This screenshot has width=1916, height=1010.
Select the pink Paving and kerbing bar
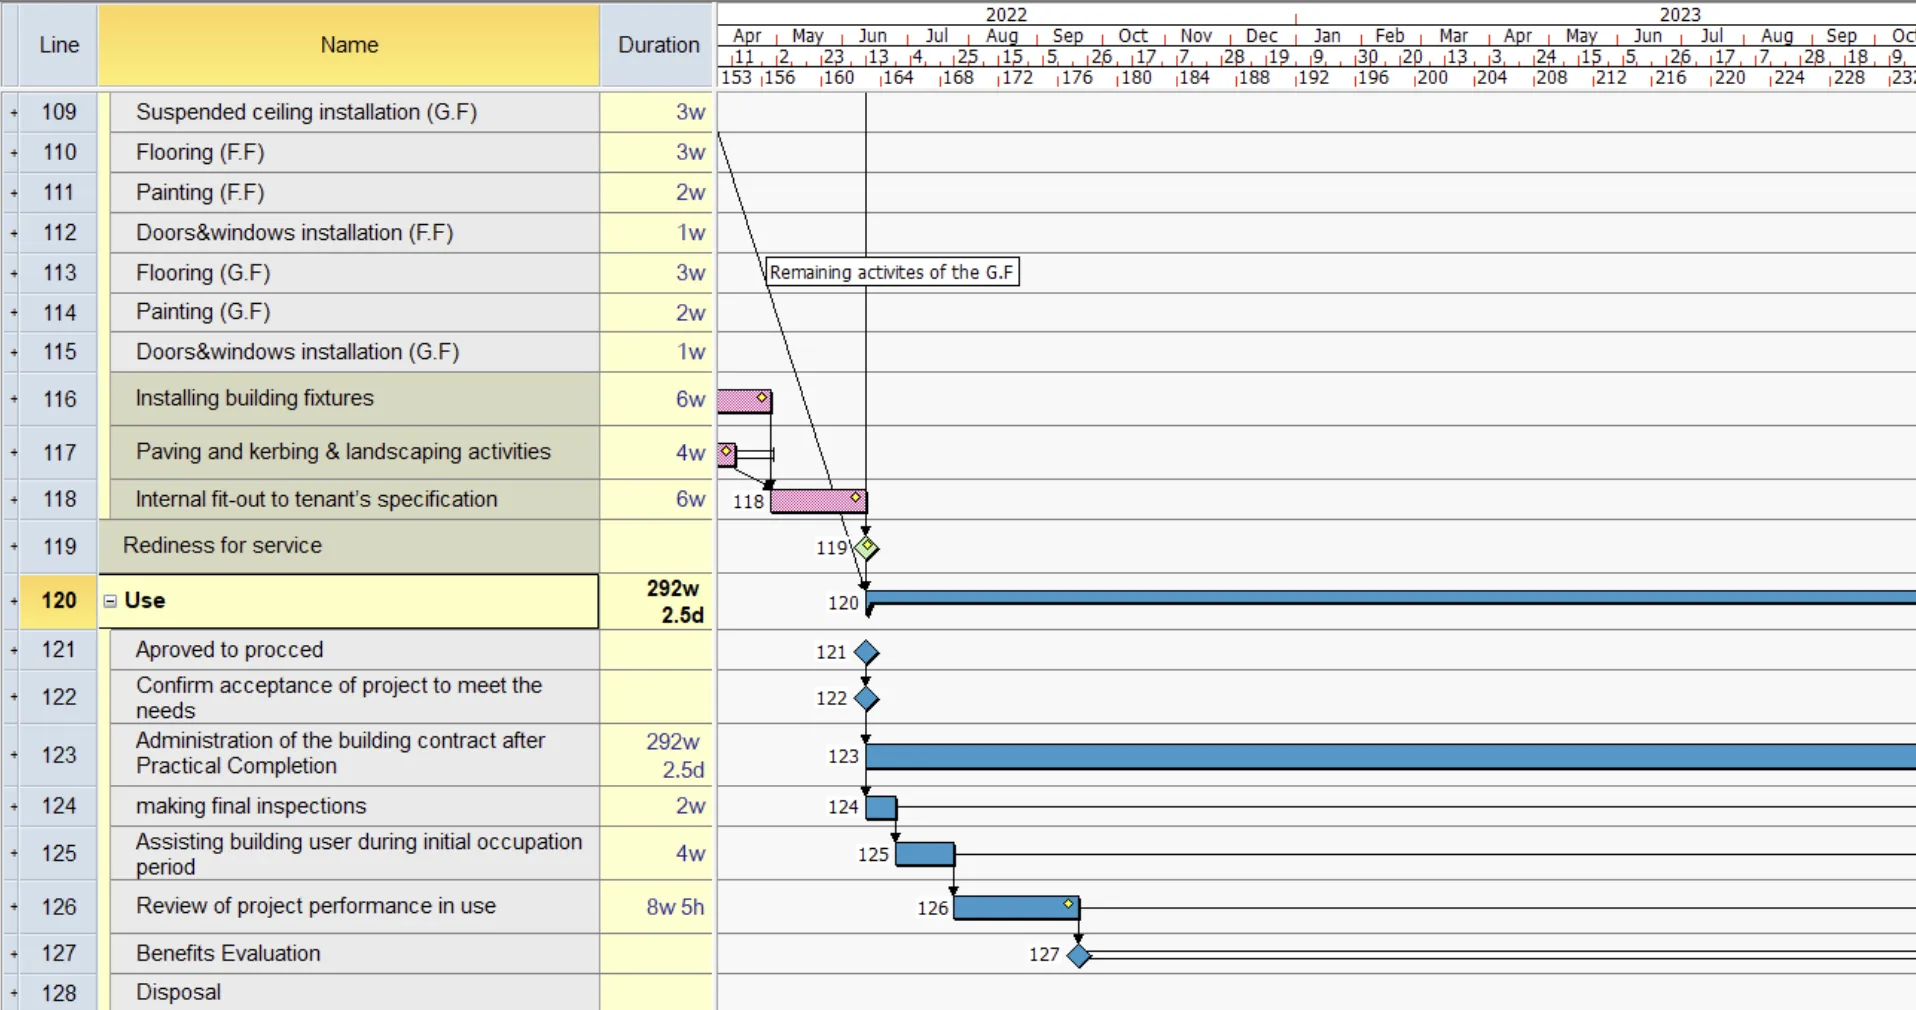pyautogui.click(x=727, y=455)
